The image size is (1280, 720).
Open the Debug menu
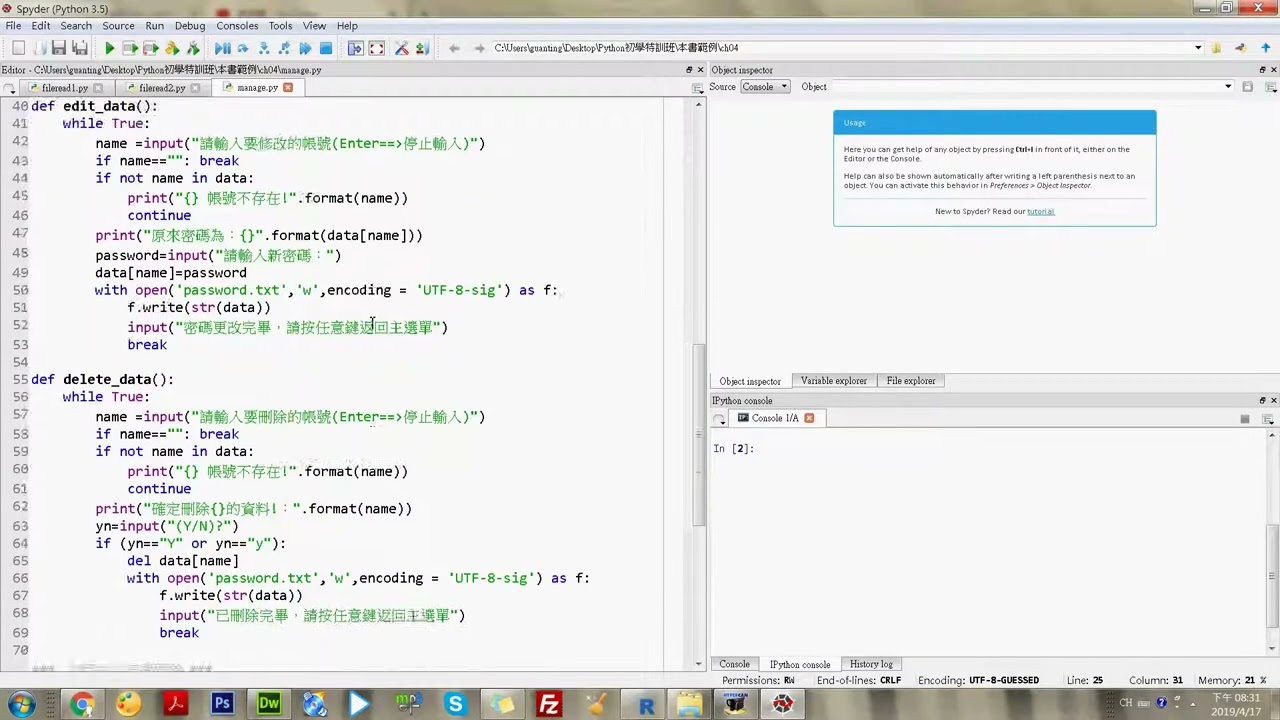click(x=190, y=26)
